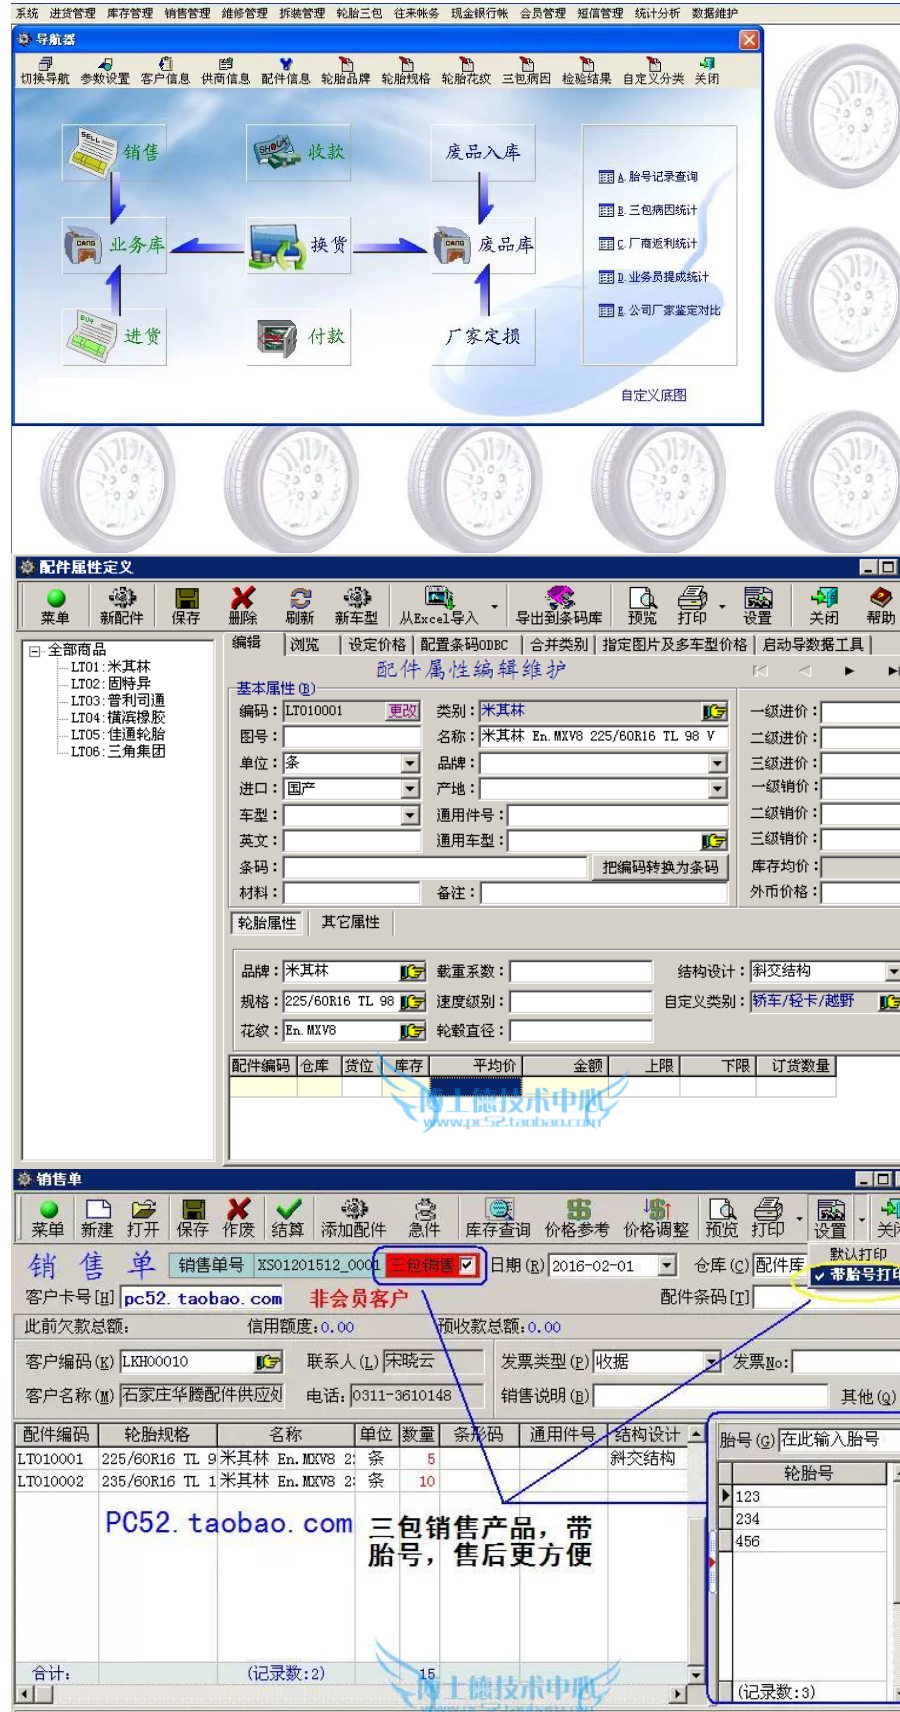Open the A.胎号记录查询 link
Screen dimensions: 900x1712
pyautogui.click(x=648, y=177)
